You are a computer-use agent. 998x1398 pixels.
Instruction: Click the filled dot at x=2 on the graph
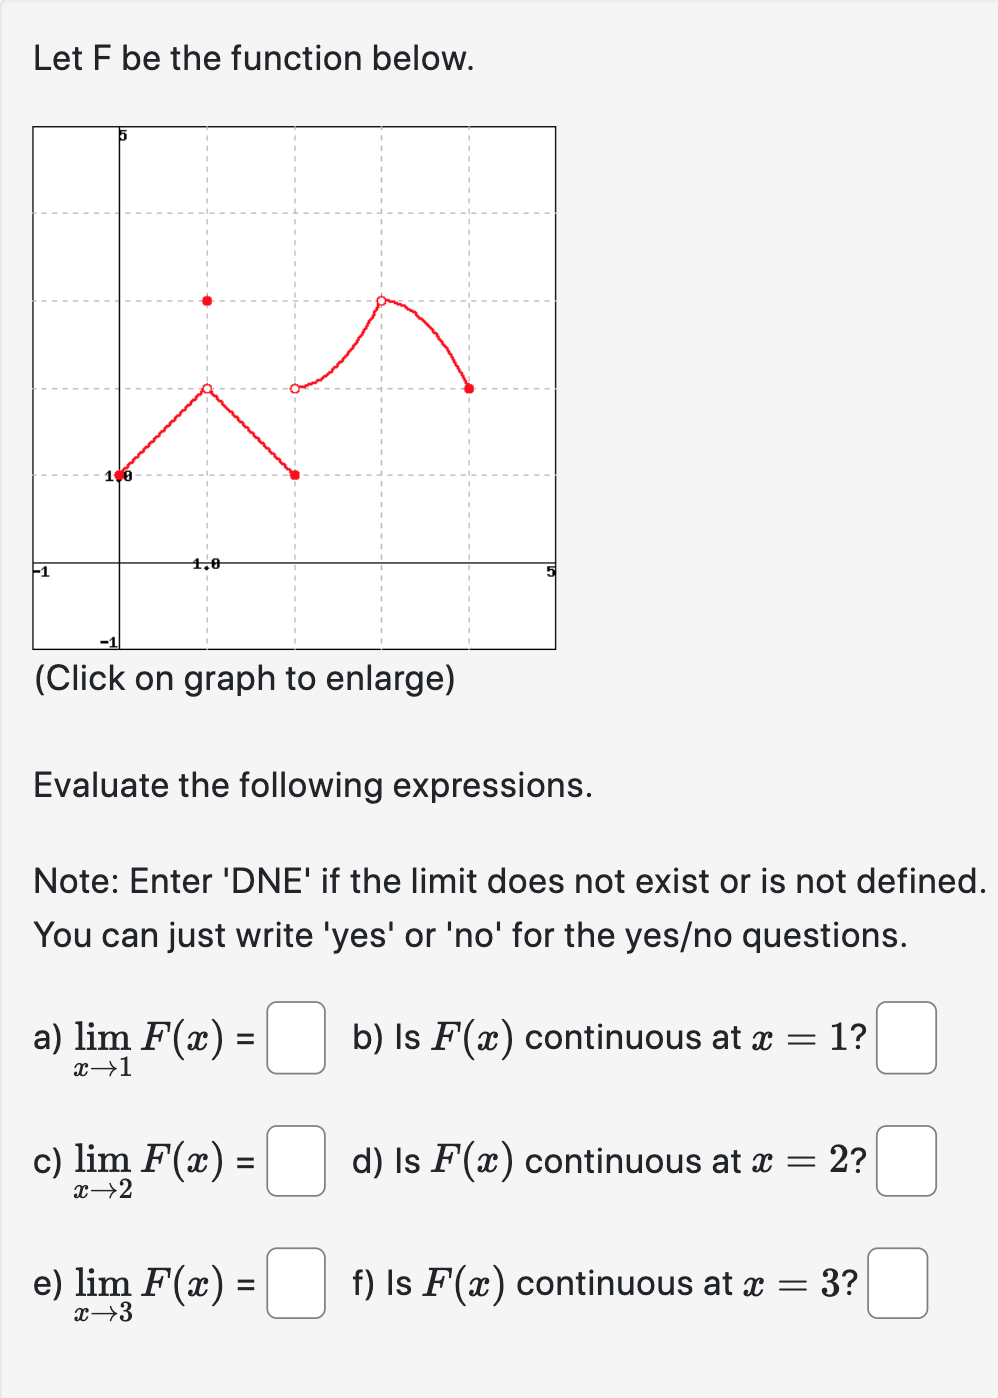click(x=293, y=475)
